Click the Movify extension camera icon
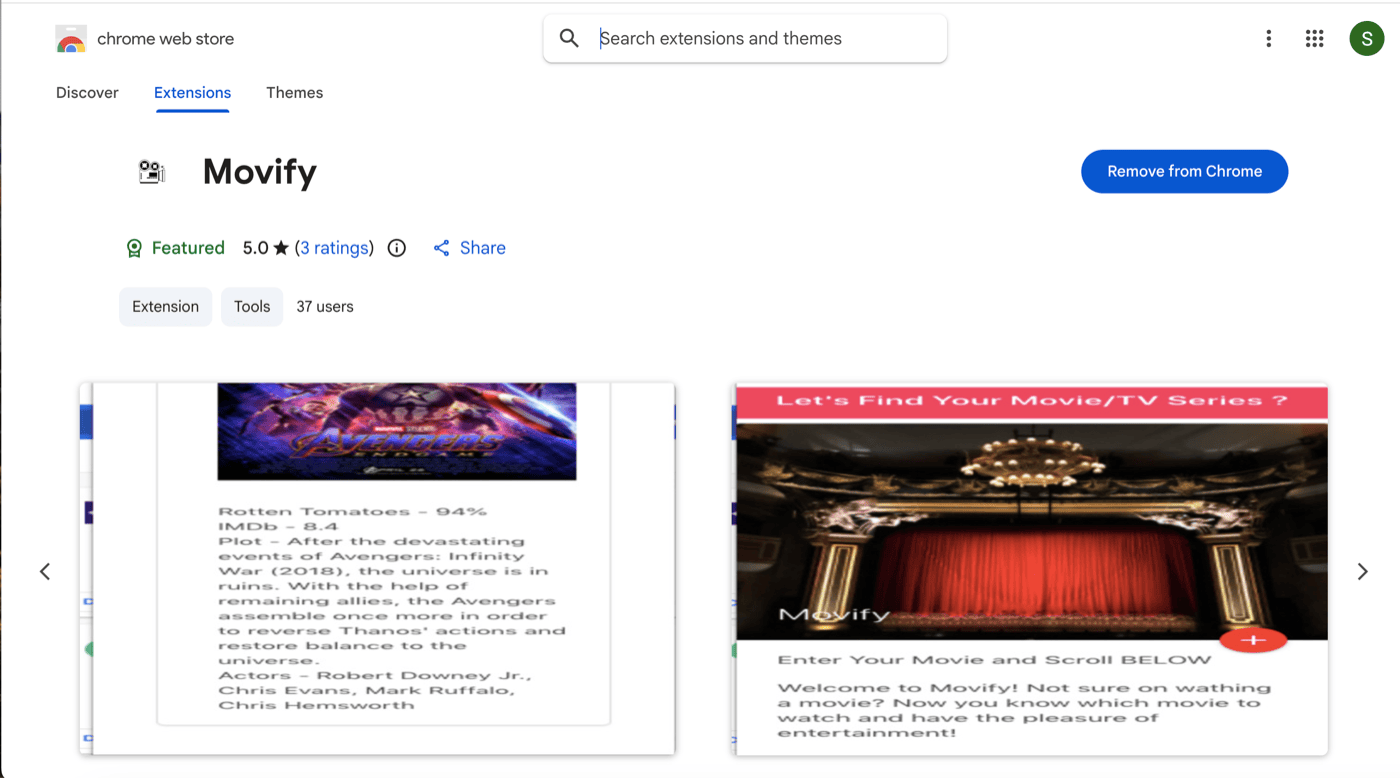This screenshot has width=1400, height=778. 151,172
